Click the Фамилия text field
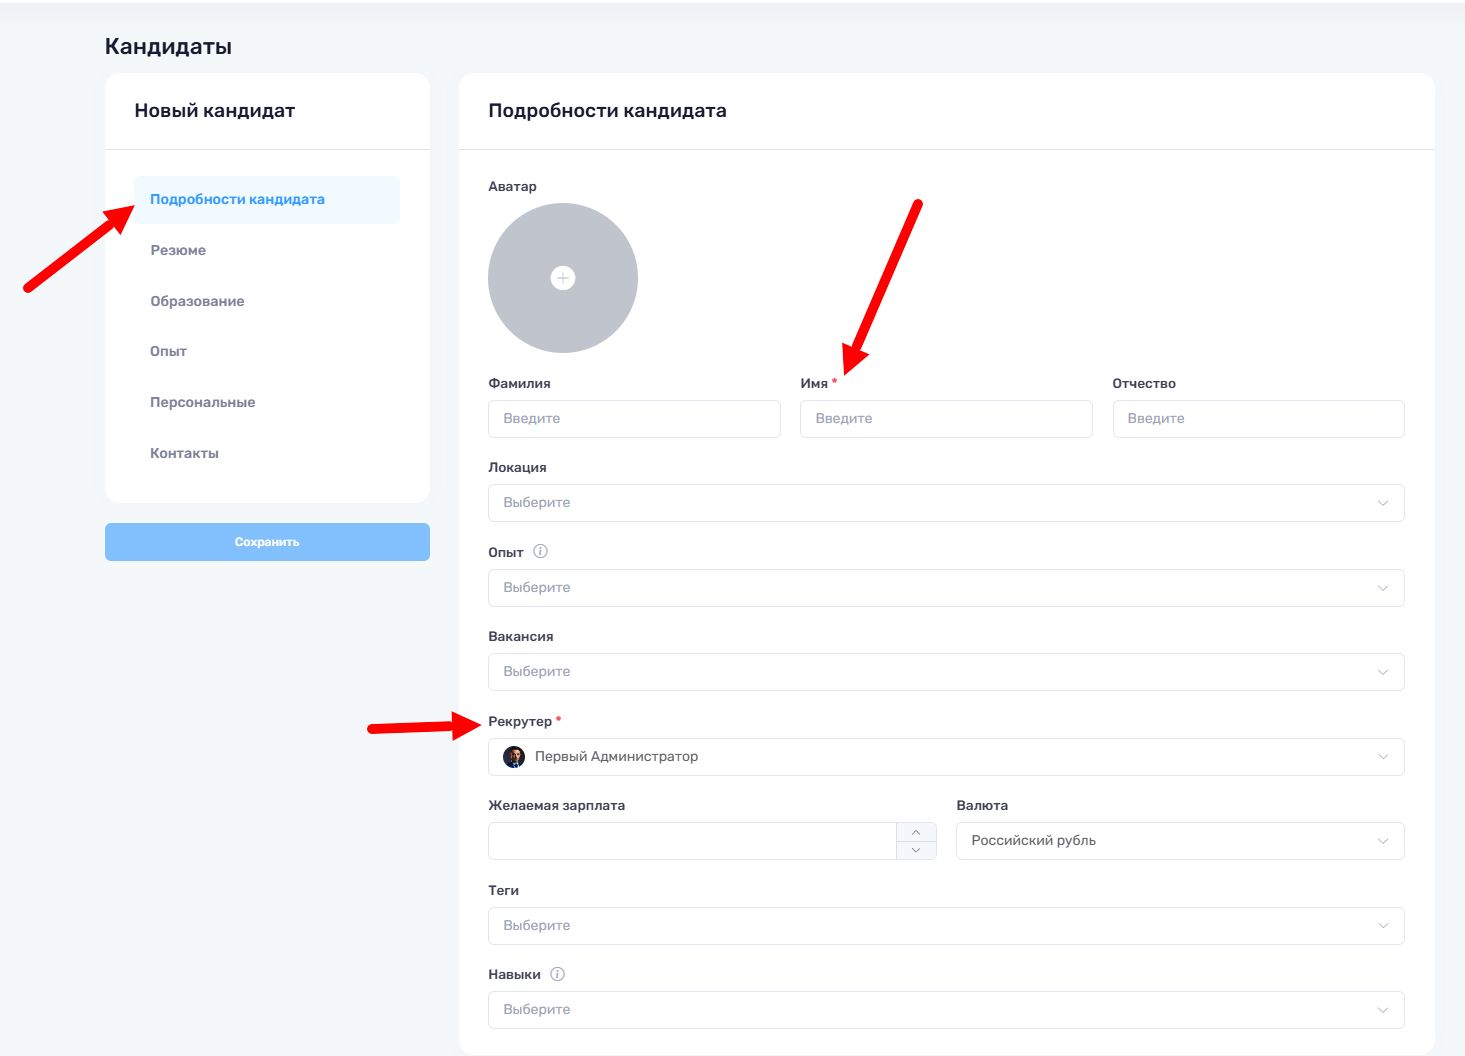The image size is (1465, 1056). pos(633,419)
